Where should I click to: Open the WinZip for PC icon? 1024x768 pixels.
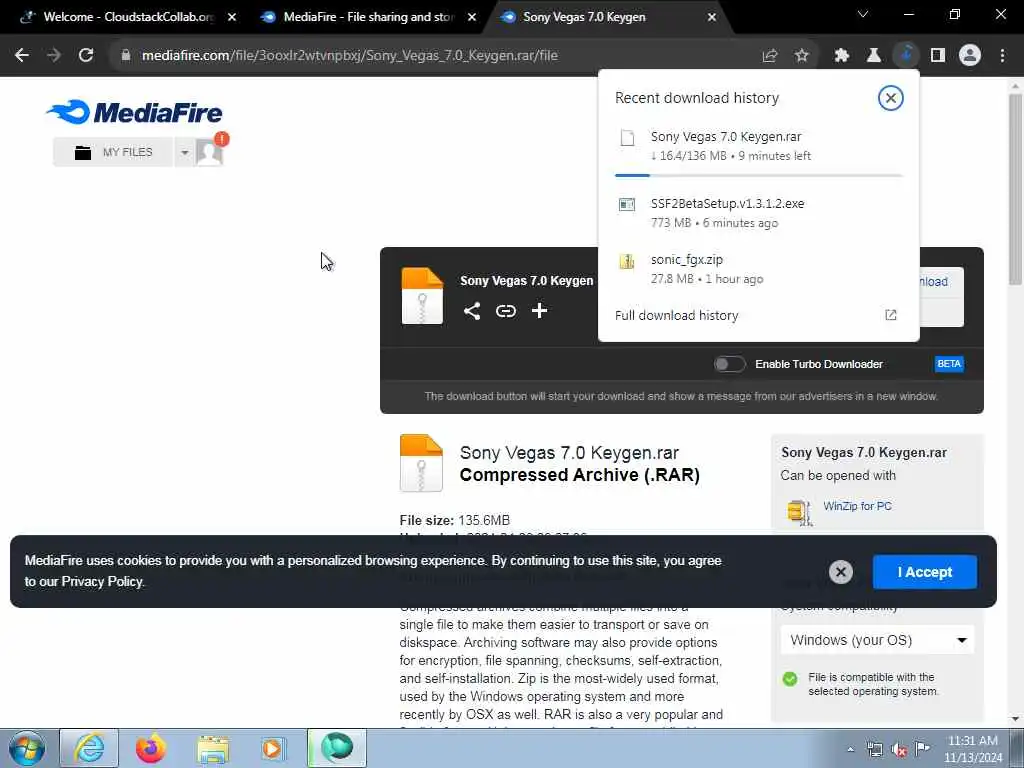pyautogui.click(x=799, y=512)
